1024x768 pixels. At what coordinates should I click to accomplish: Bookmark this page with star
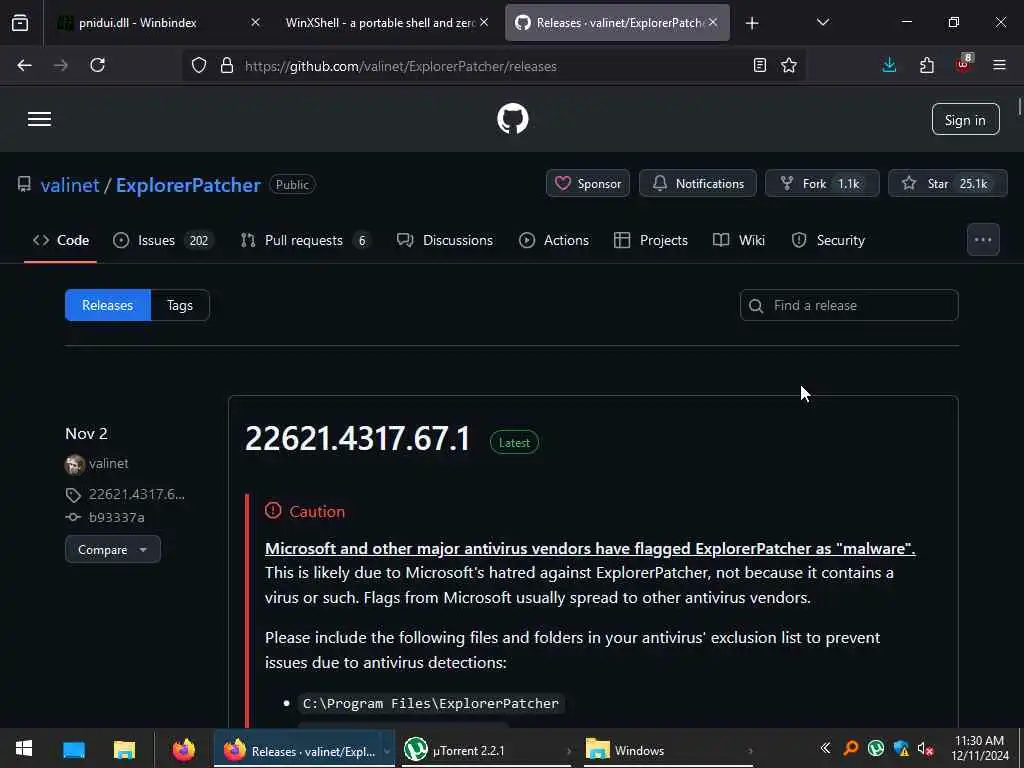789,65
